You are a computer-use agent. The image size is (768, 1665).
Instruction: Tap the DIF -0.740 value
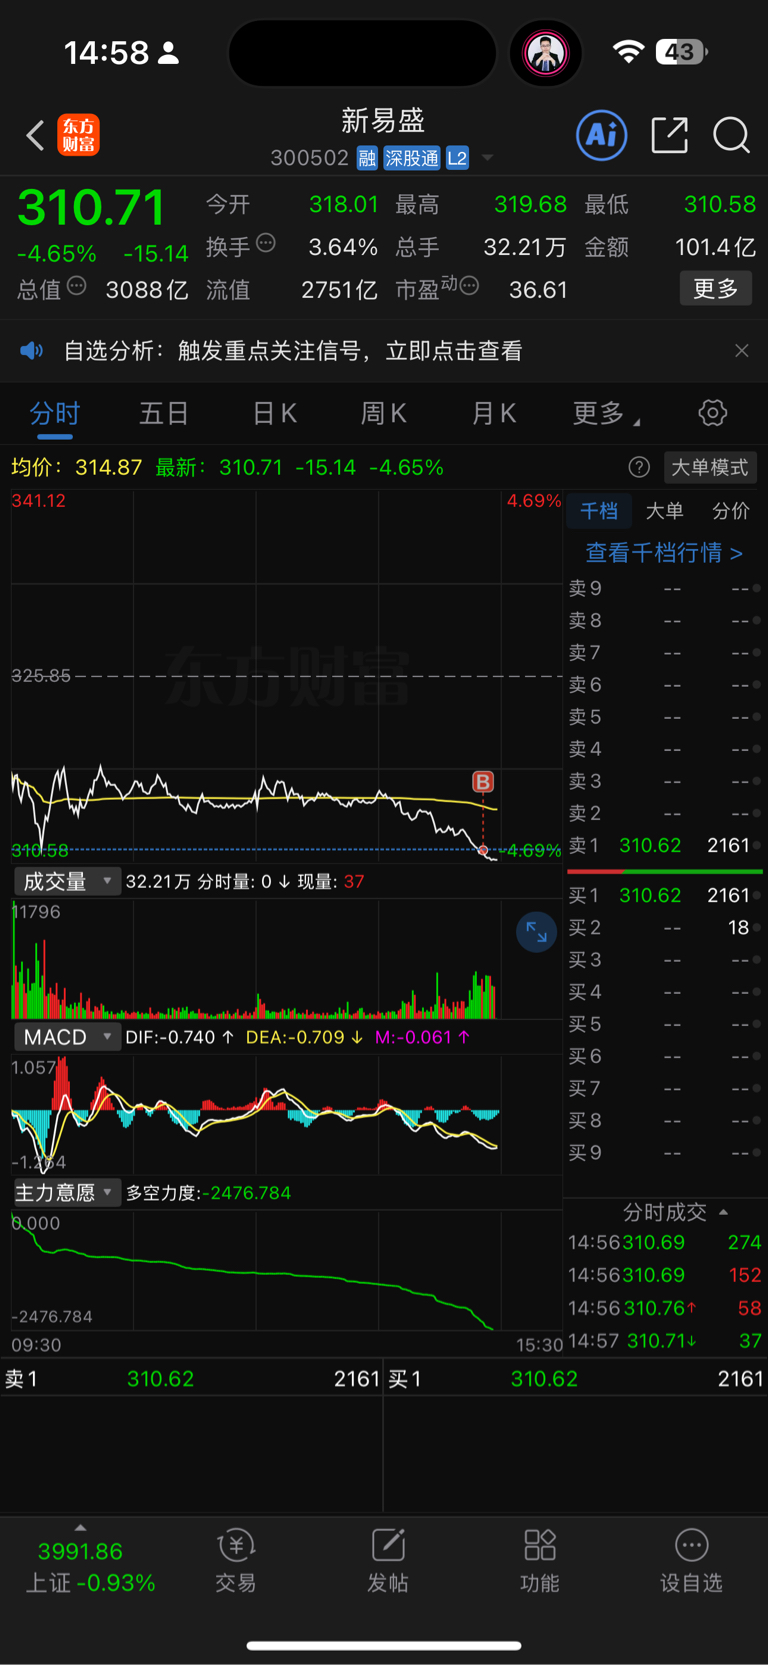[179, 1037]
